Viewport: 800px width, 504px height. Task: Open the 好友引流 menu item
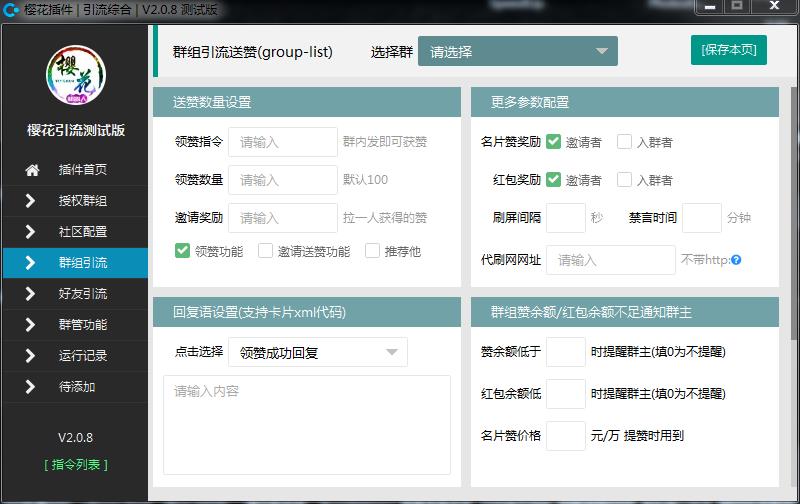tap(76, 294)
